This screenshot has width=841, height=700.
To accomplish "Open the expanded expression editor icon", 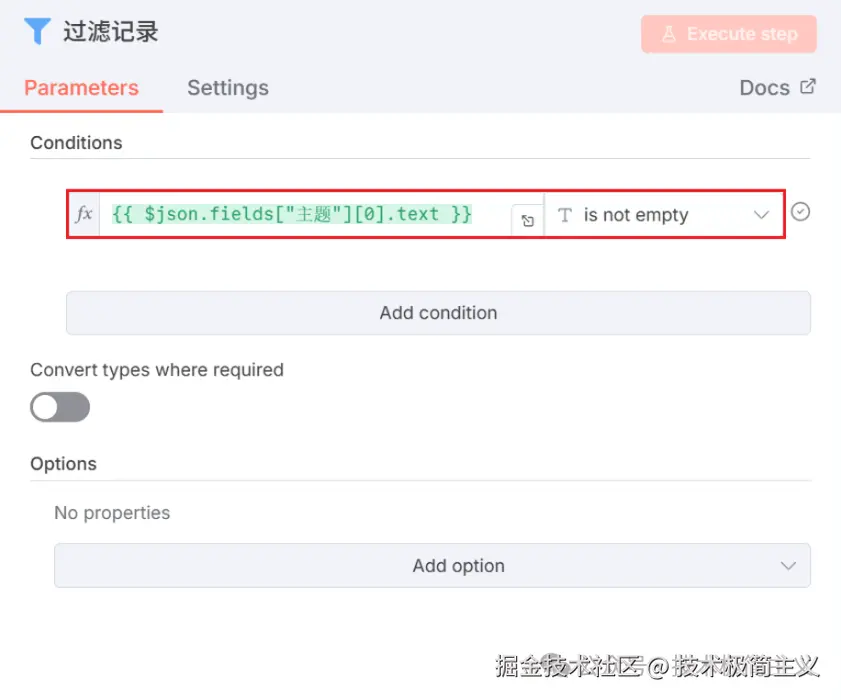I will [x=527, y=220].
